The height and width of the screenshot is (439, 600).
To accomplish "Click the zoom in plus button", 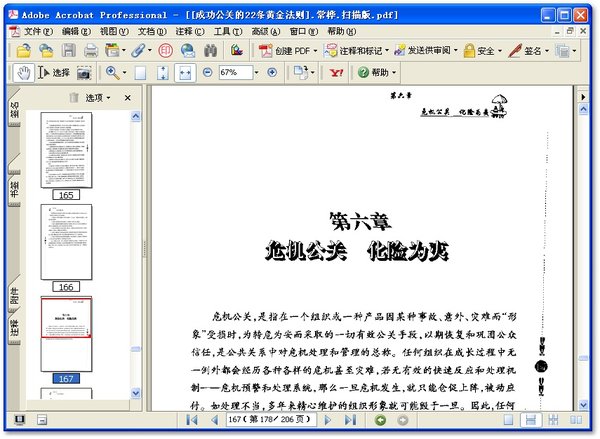I will click(272, 72).
